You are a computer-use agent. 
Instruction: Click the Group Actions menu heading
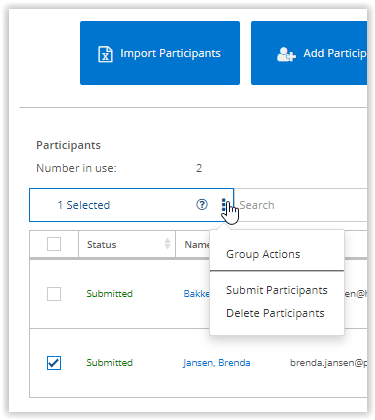coord(263,254)
